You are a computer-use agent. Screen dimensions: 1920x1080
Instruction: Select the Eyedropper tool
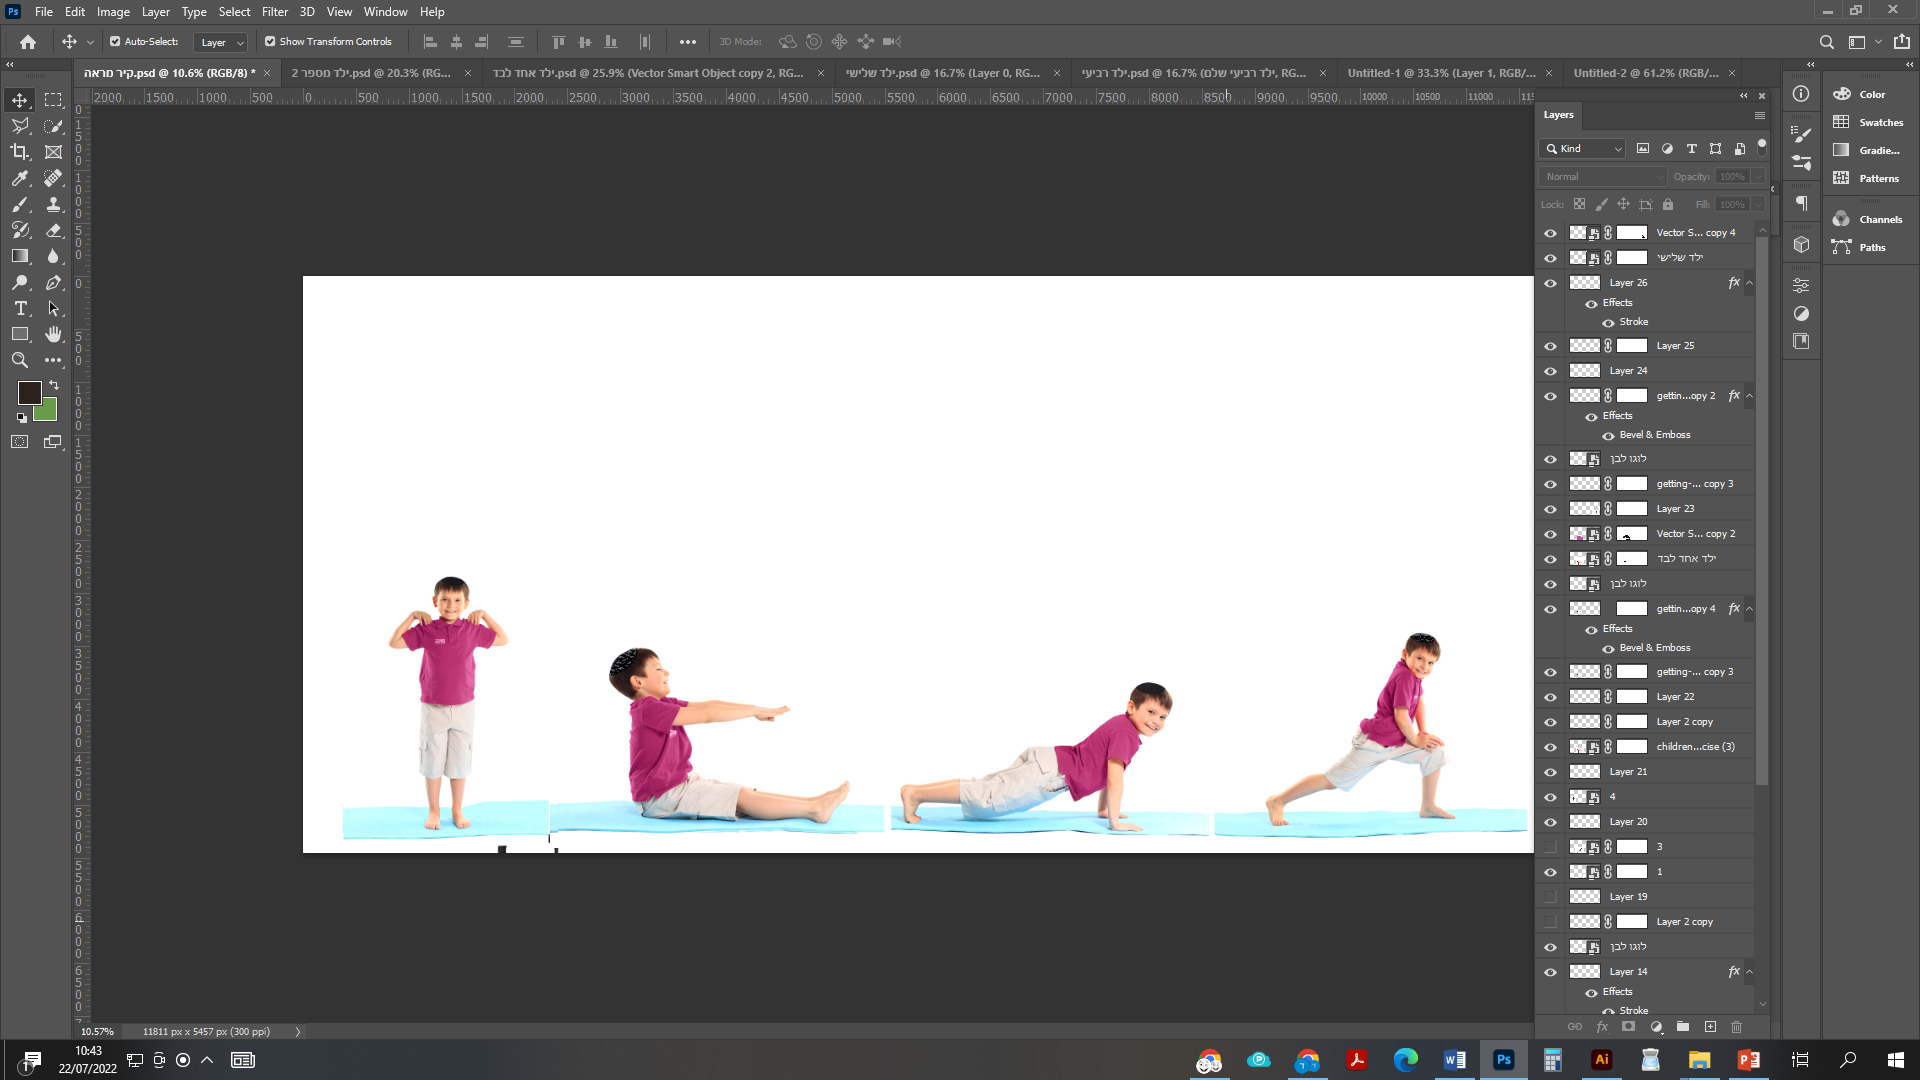(x=20, y=178)
